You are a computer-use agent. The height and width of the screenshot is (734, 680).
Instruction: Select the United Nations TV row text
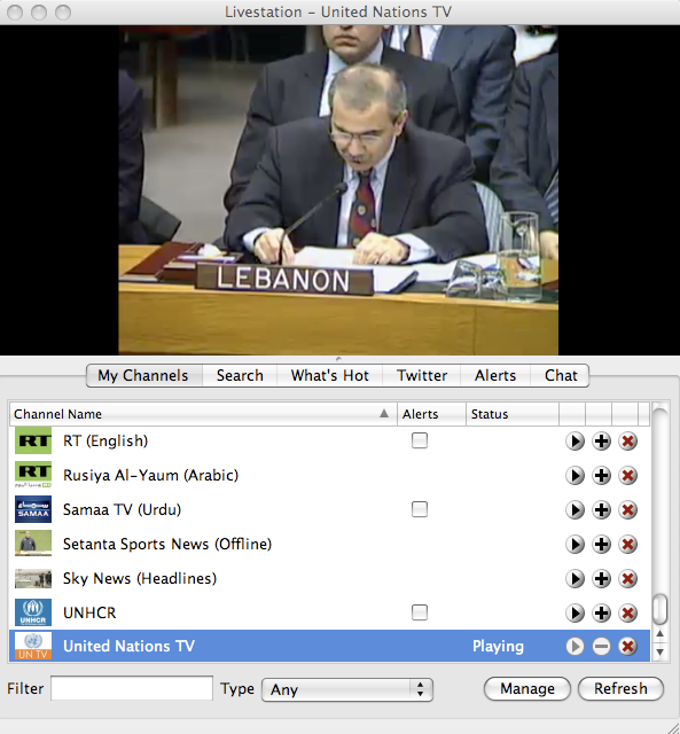129,646
